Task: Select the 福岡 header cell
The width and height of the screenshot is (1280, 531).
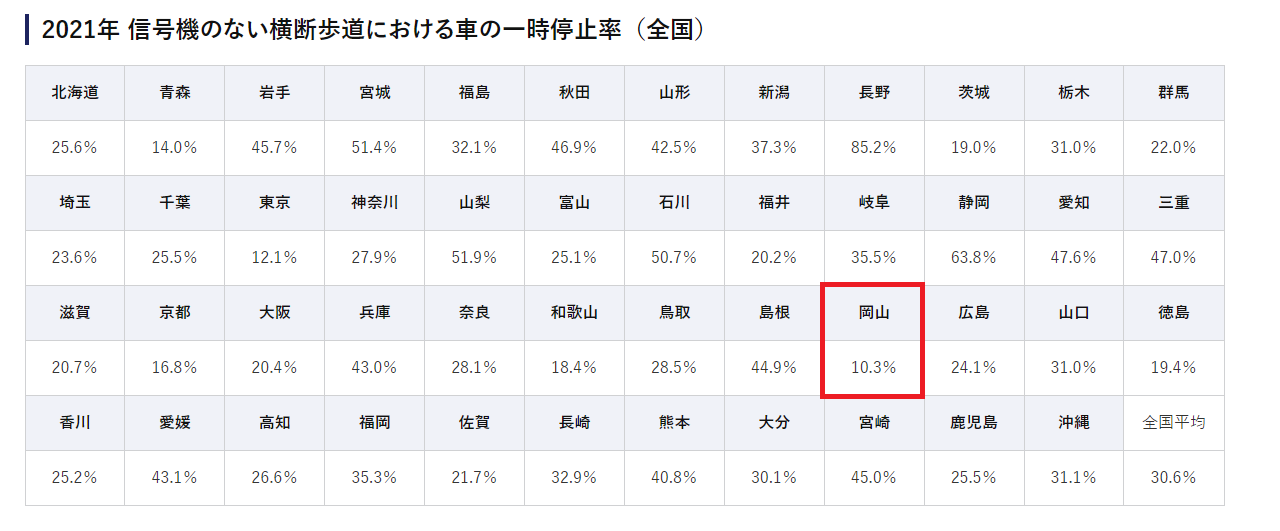Action: pyautogui.click(x=375, y=423)
